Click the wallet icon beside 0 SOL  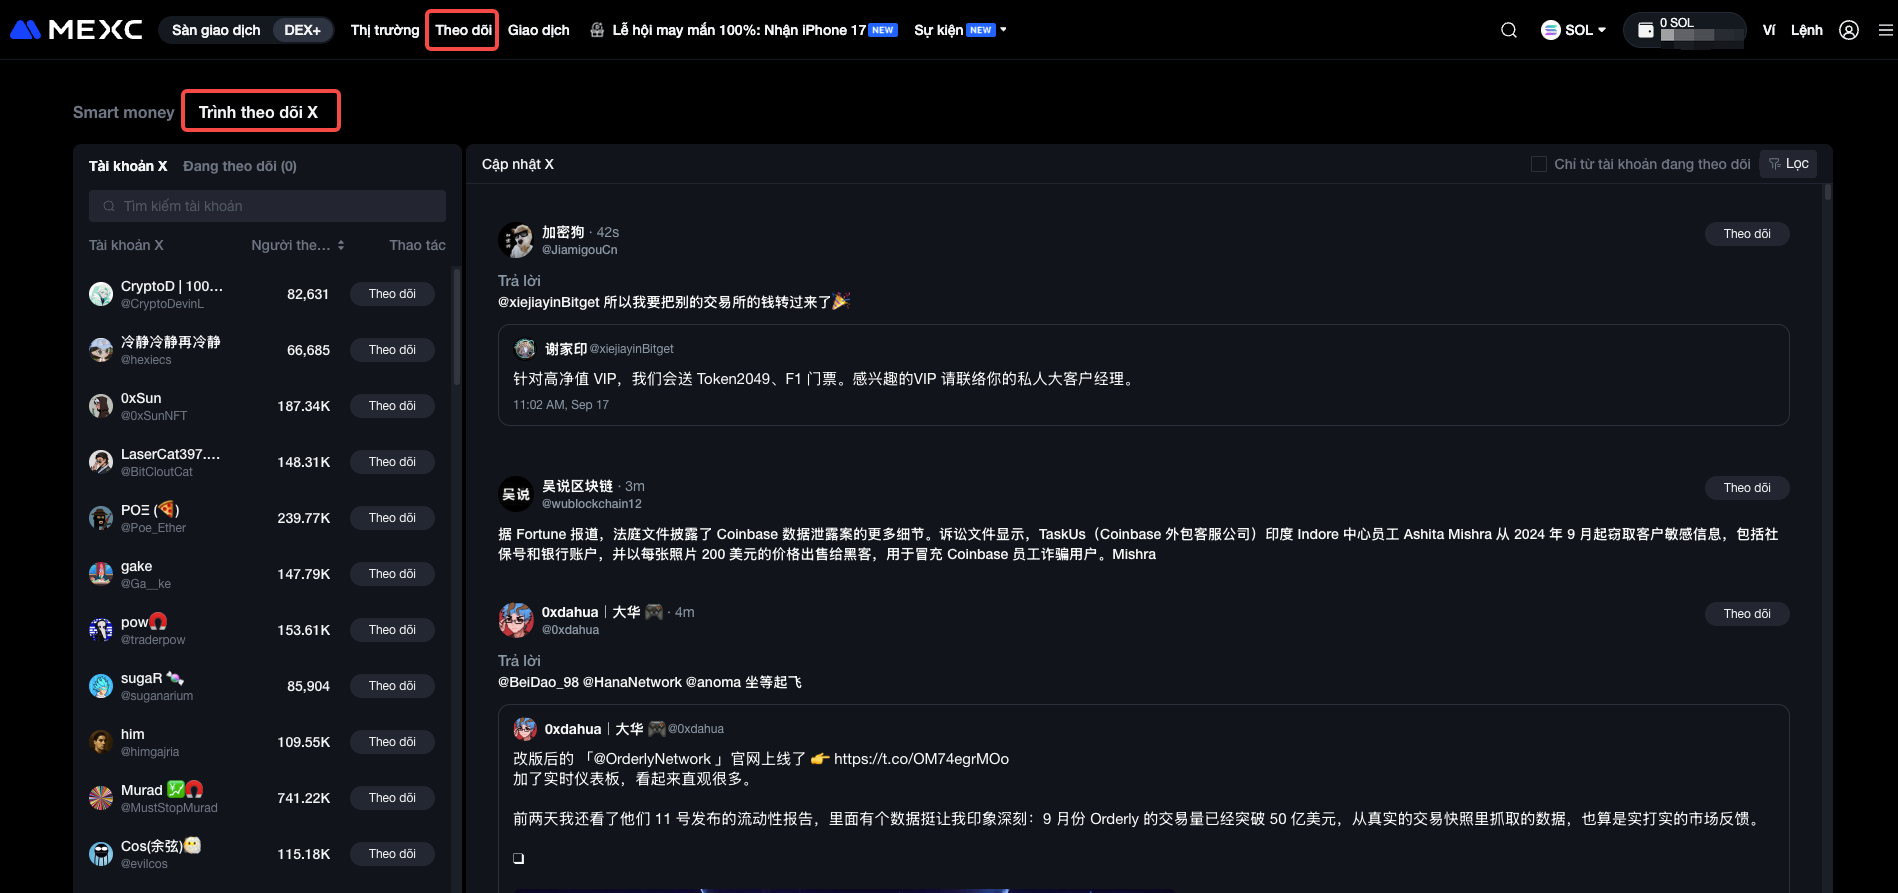tap(1645, 30)
